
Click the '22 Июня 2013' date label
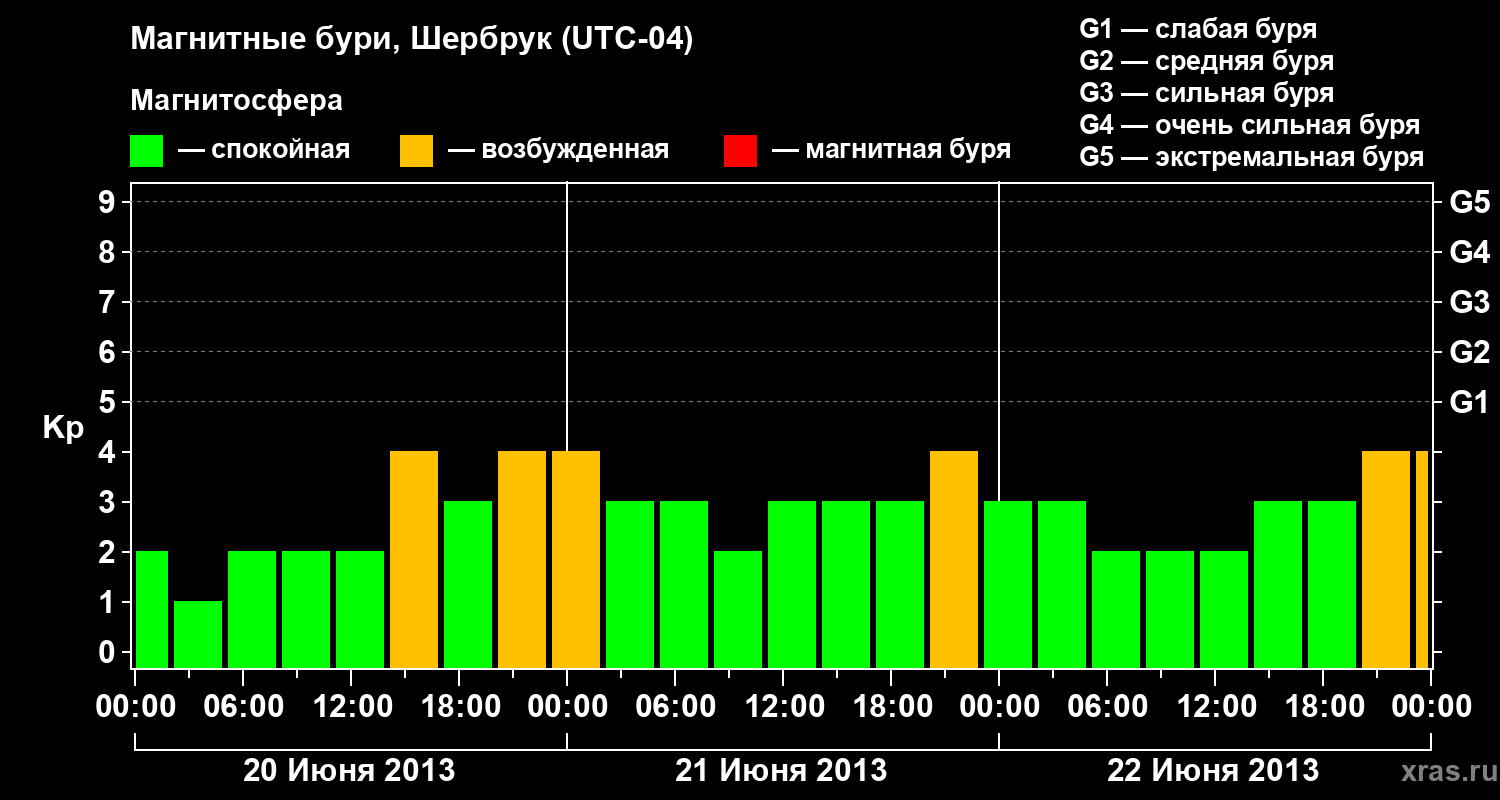1213,771
